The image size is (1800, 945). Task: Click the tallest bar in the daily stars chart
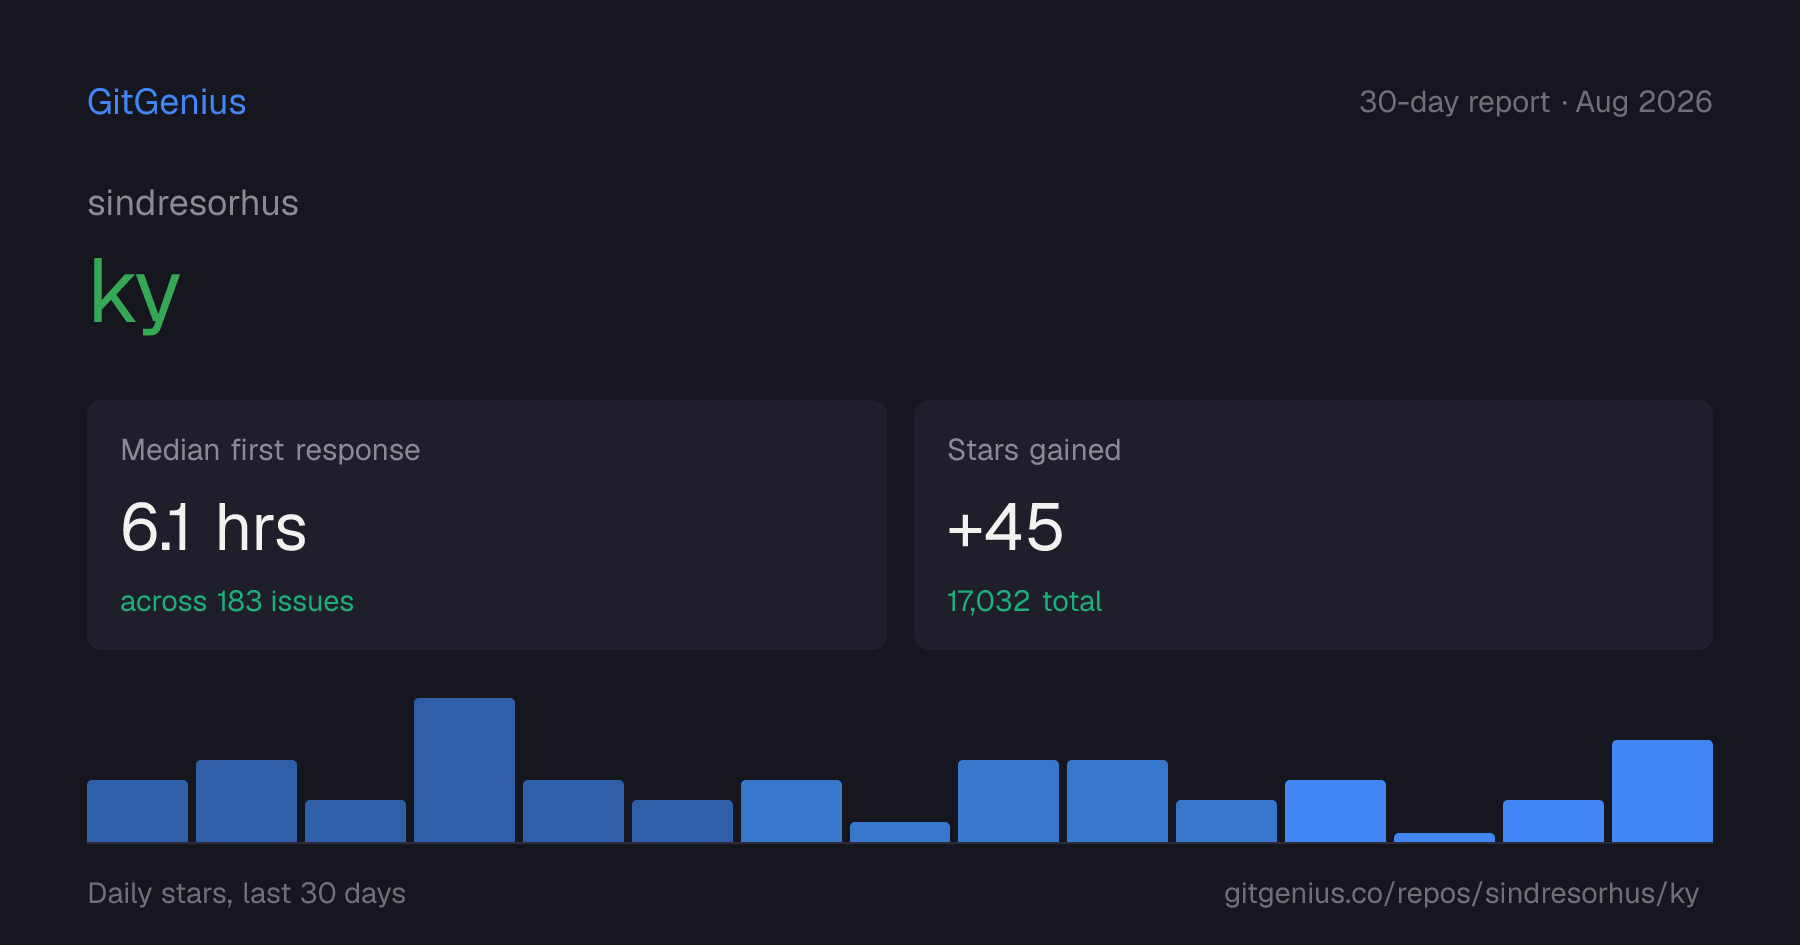tap(464, 770)
